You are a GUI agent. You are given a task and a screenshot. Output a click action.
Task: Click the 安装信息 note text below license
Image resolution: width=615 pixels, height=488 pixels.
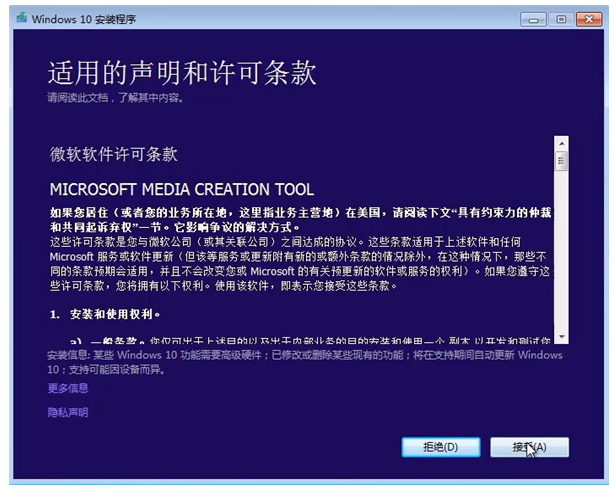(305, 362)
